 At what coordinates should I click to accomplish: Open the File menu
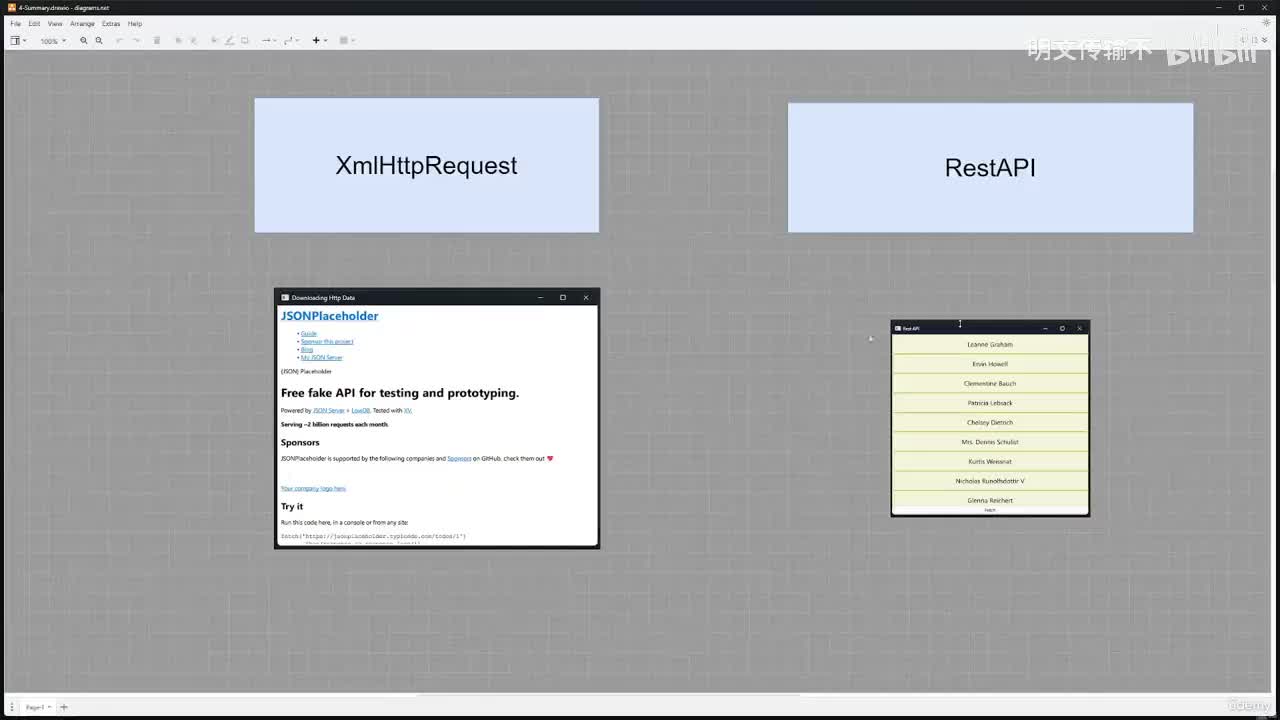15,23
